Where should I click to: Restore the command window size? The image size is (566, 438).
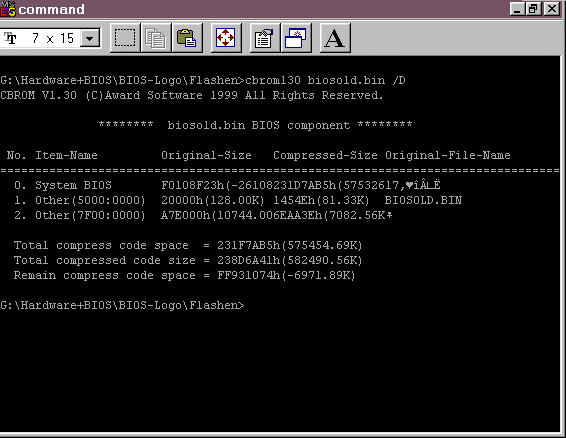tap(533, 9)
